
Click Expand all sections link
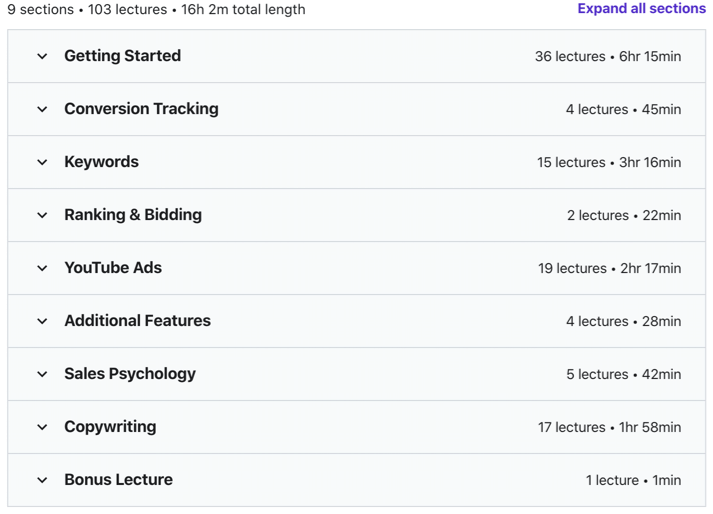click(642, 9)
